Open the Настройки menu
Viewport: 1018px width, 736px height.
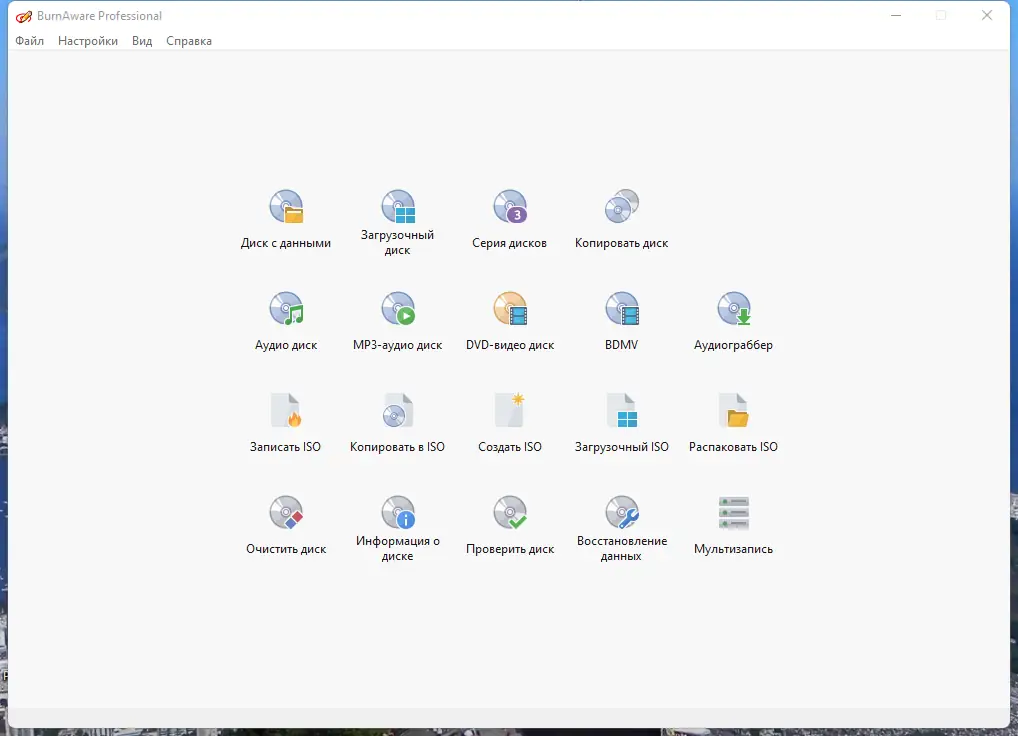click(87, 41)
